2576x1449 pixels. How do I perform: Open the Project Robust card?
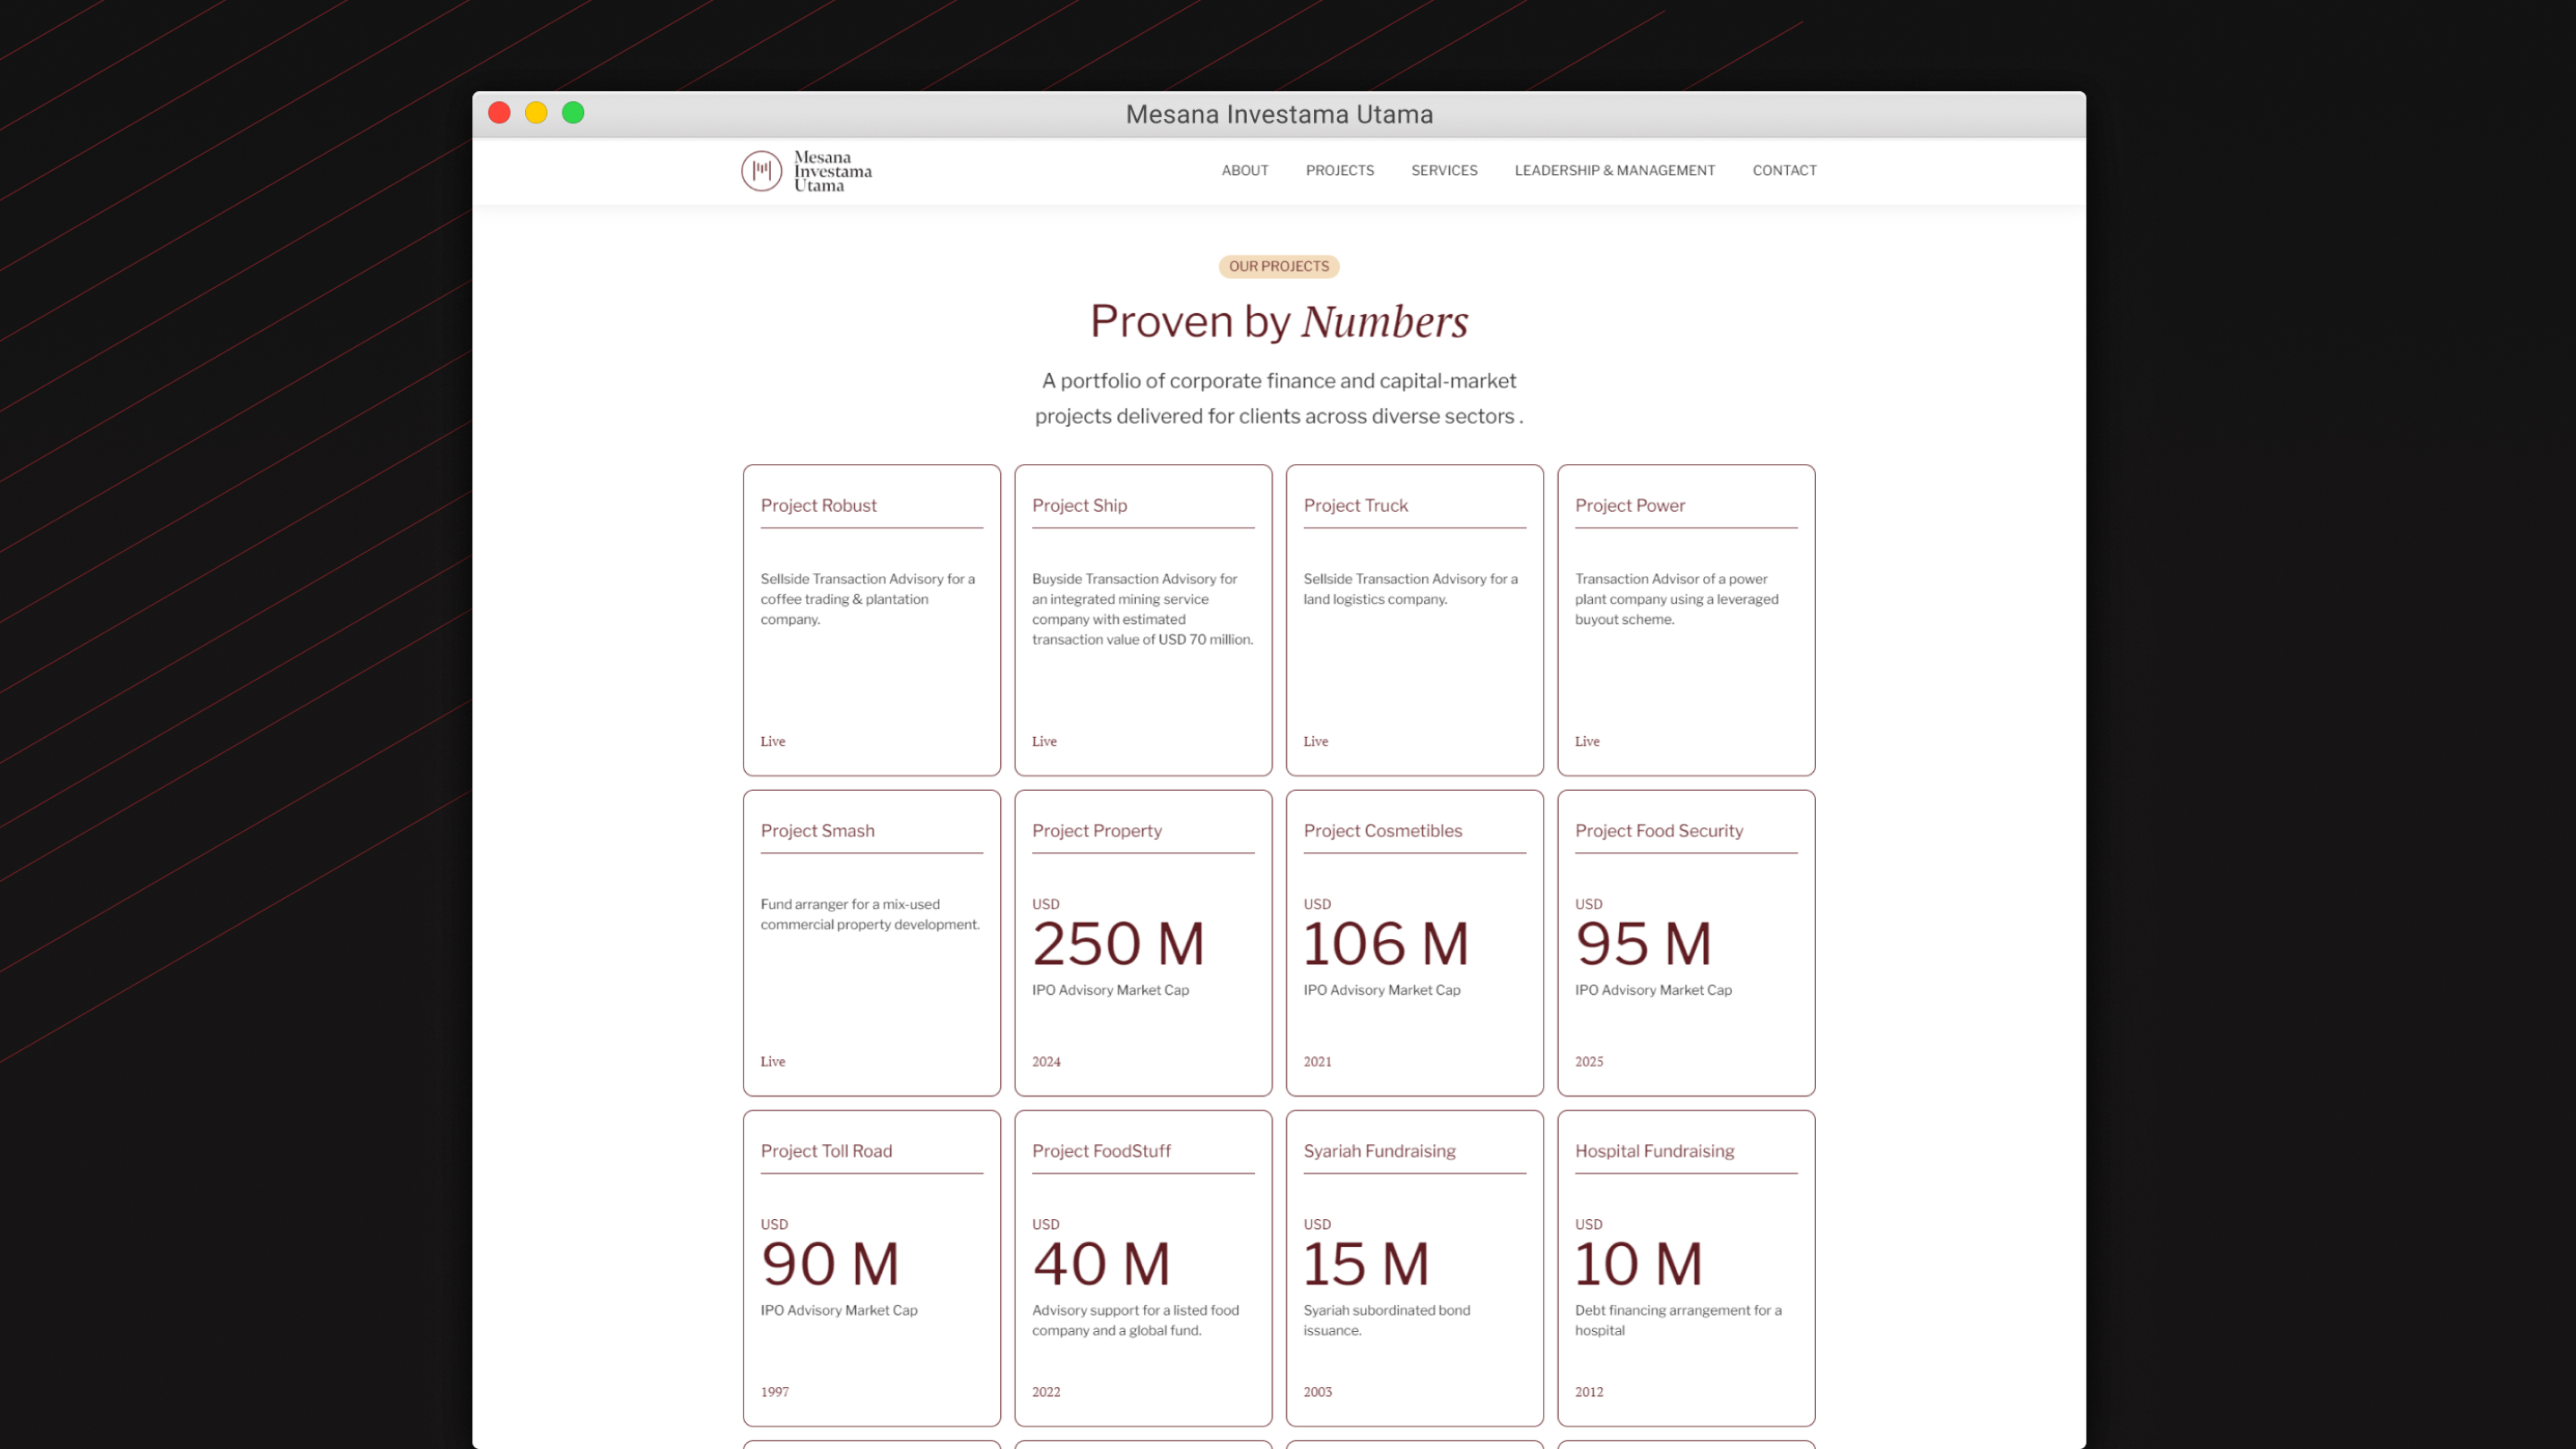click(x=871, y=620)
